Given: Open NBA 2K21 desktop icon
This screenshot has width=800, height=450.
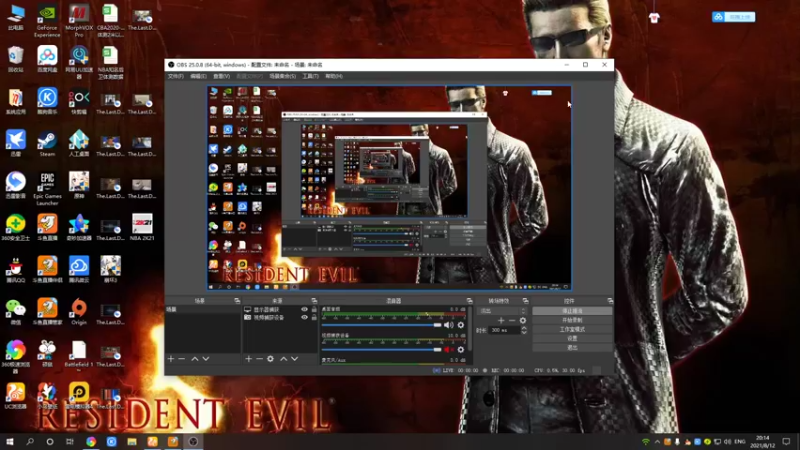Looking at the screenshot, I should point(142,228).
